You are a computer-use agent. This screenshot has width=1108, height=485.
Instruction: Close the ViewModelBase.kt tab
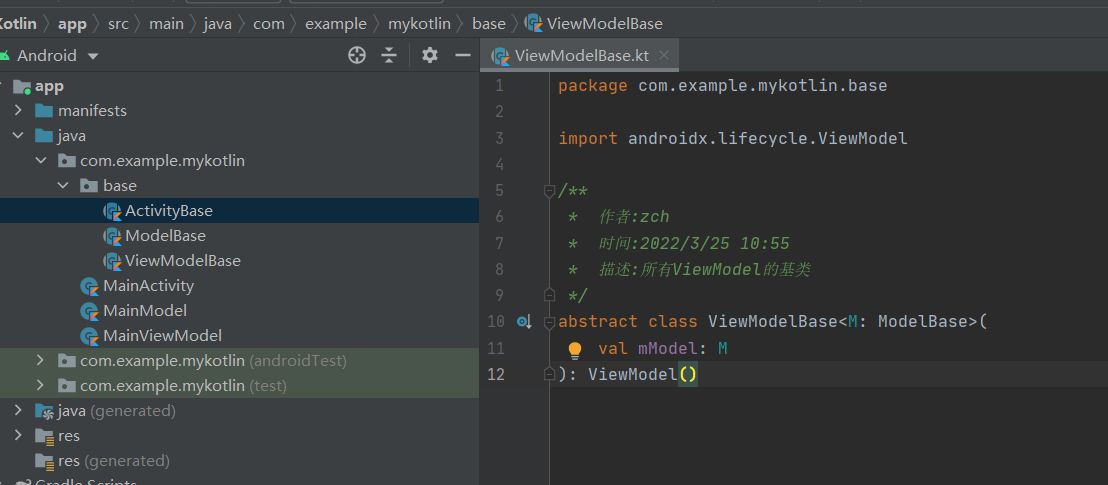[x=664, y=56]
